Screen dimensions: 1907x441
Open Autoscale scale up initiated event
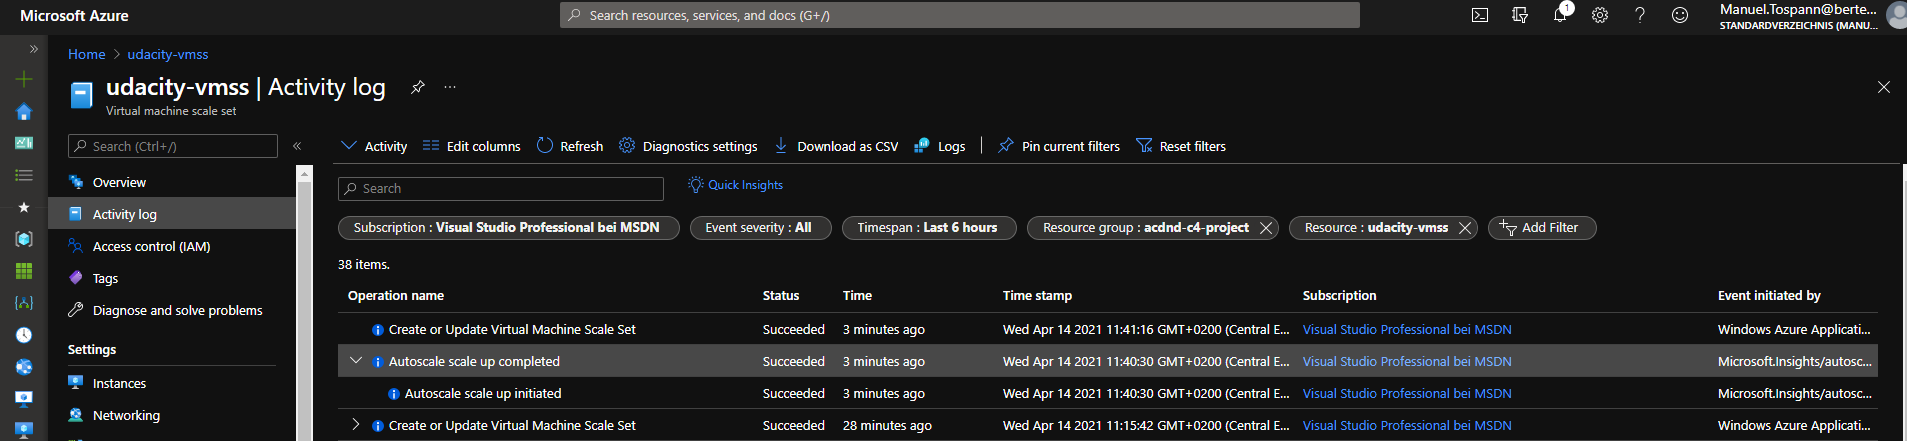[x=483, y=393]
